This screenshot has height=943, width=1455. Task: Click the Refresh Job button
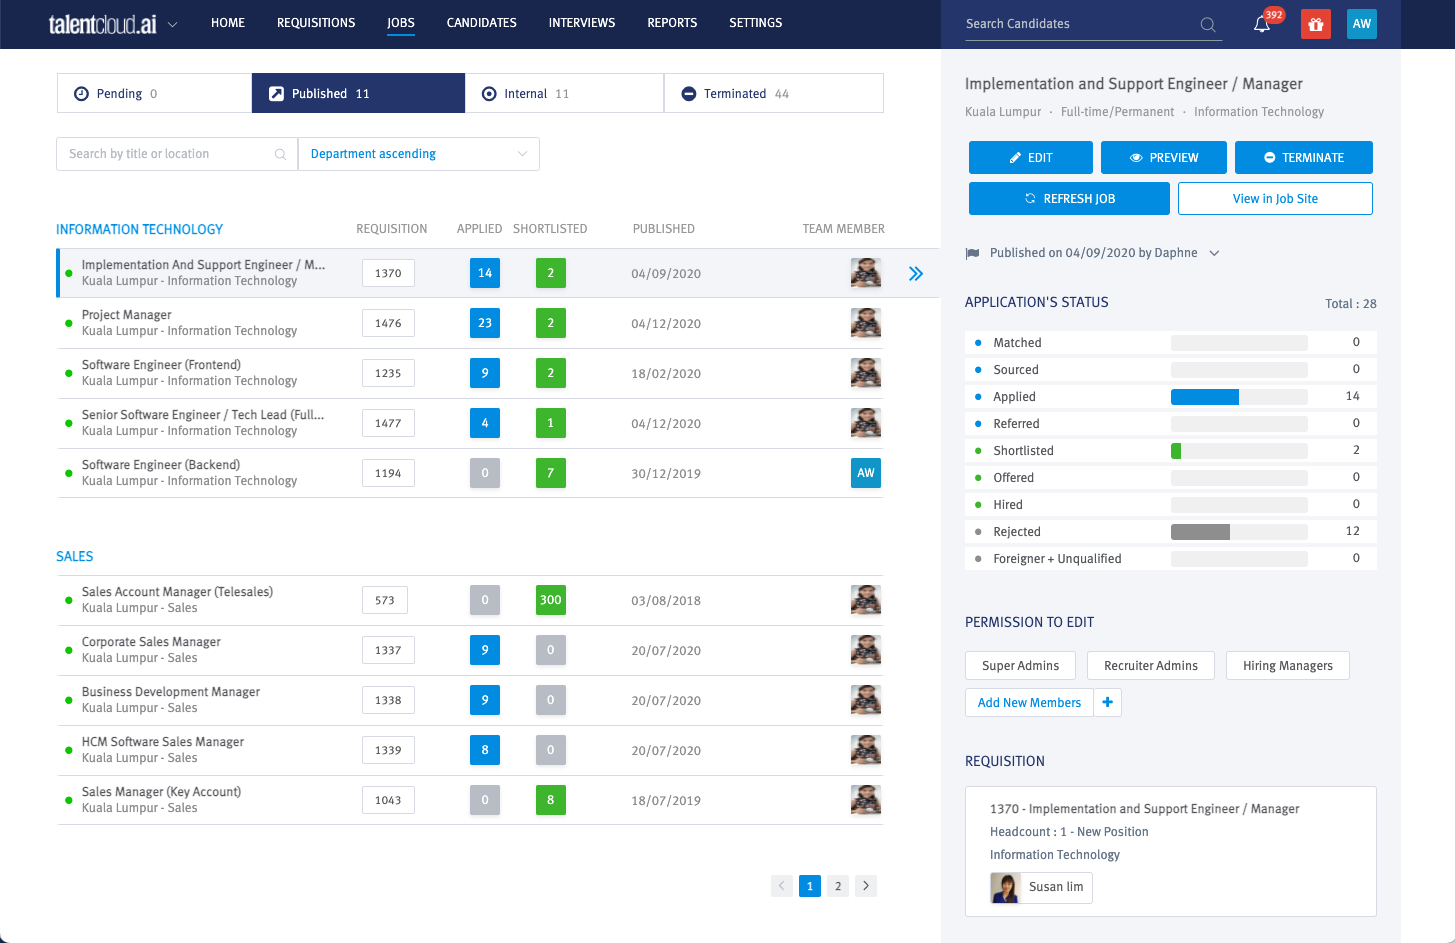tap(1069, 198)
